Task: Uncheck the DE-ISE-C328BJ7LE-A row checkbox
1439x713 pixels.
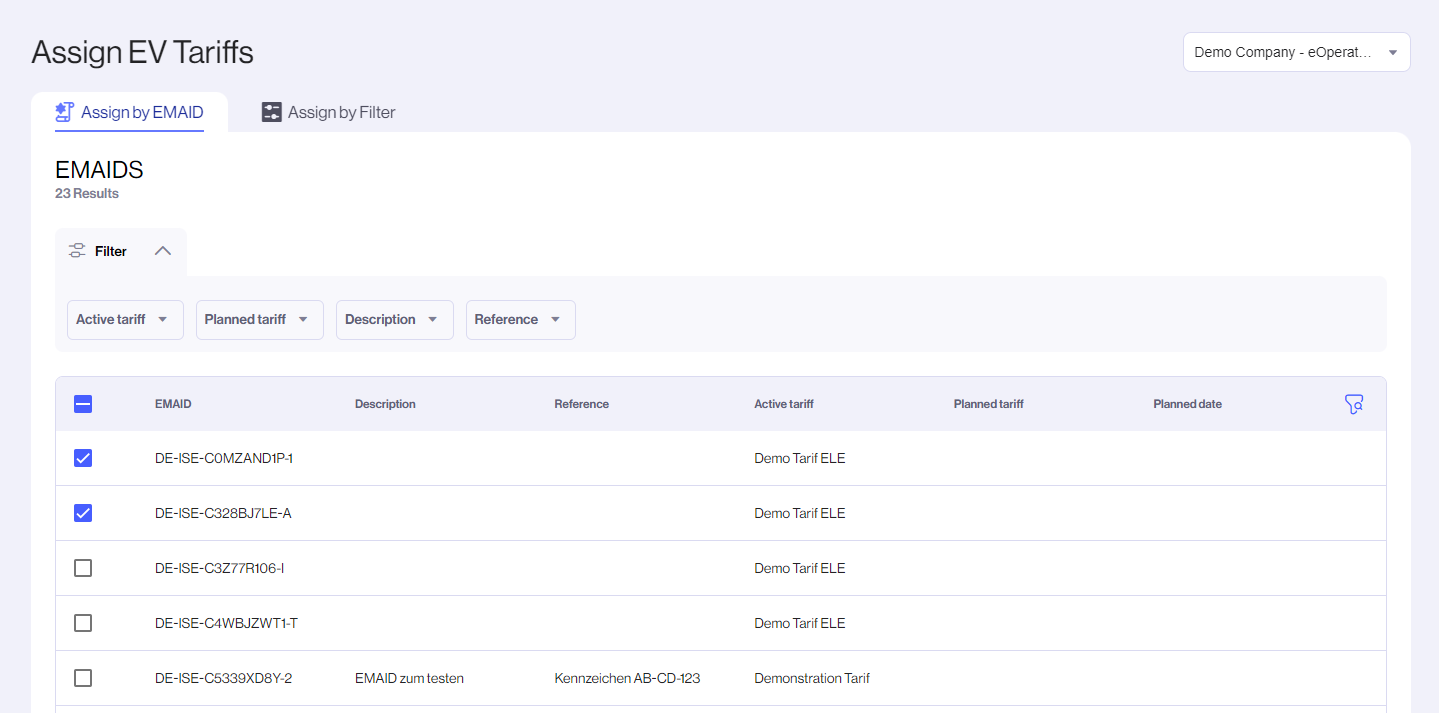Action: (83, 513)
